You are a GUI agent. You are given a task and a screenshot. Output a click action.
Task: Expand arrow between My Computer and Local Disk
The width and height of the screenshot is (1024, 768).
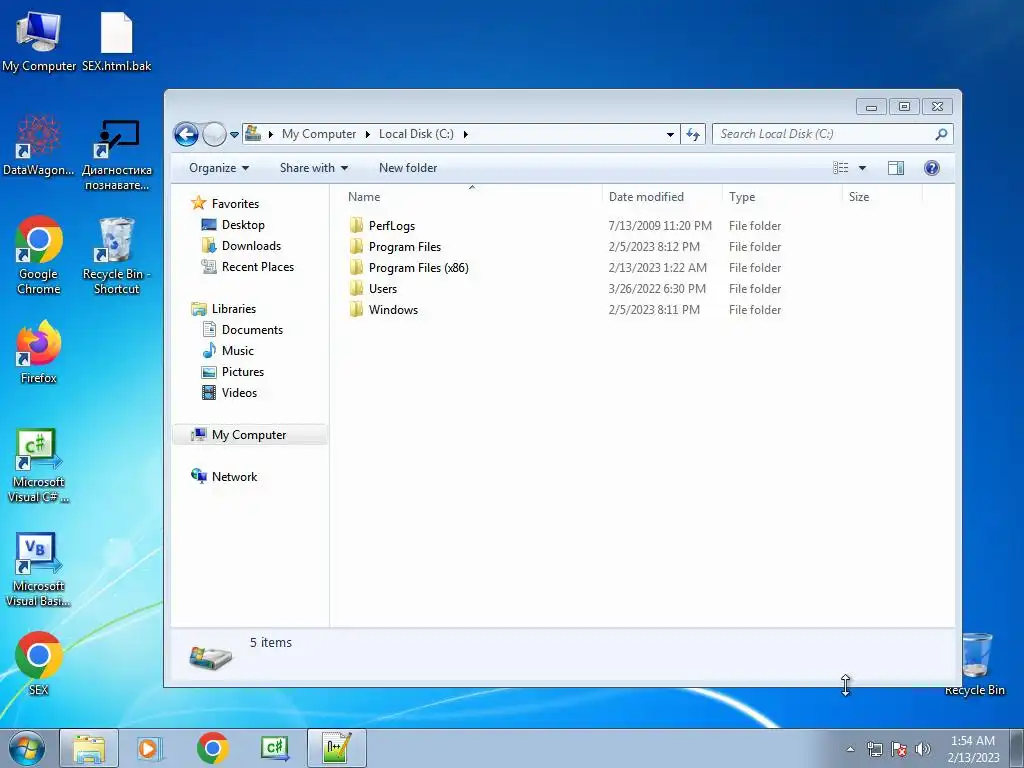(367, 135)
